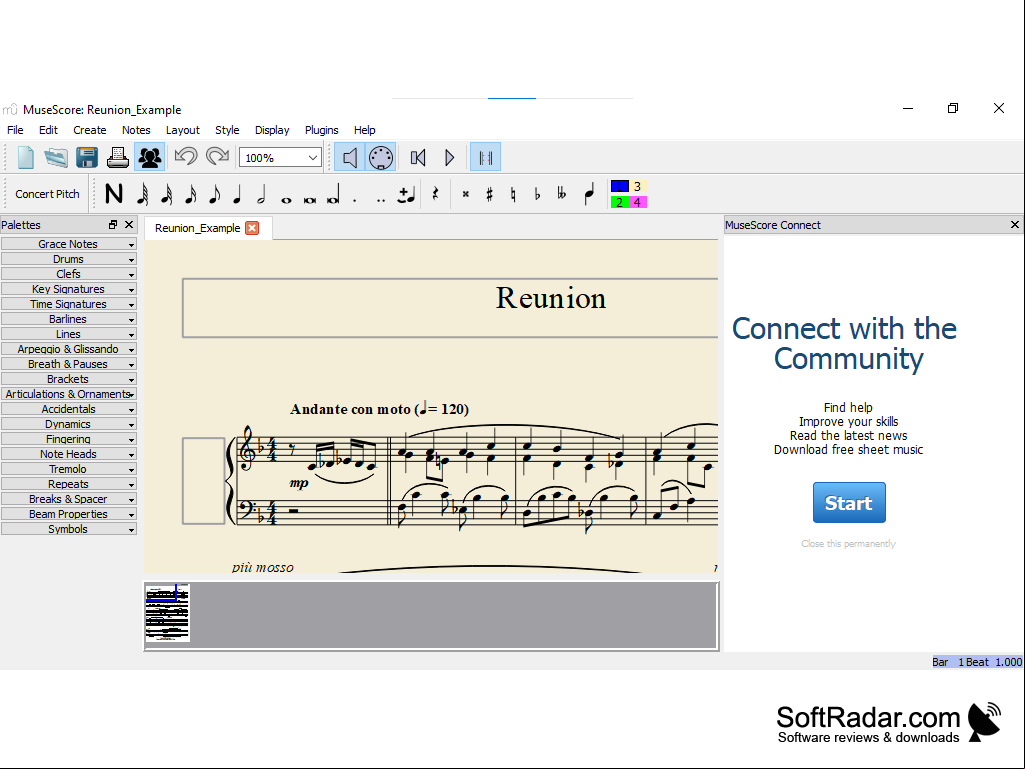Select the 16th note duration
Screen dimensions: 1025x769
point(191,194)
